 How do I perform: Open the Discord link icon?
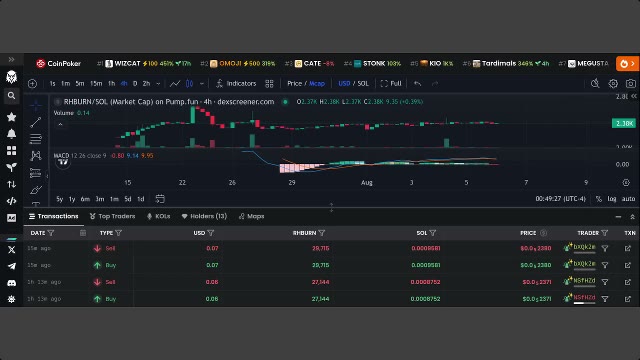coord(11,283)
